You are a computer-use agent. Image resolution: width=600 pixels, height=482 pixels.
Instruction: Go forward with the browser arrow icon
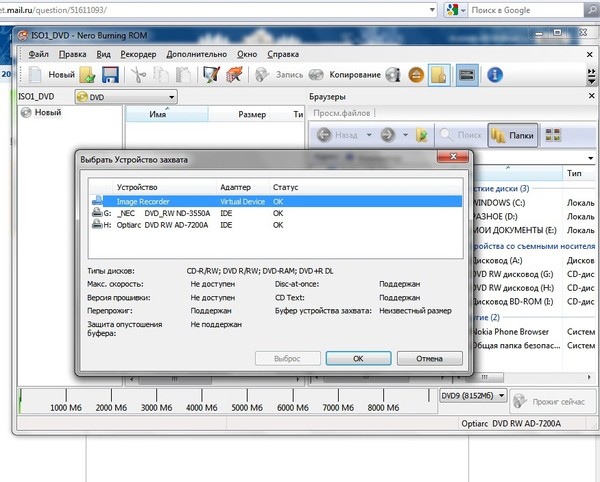click(x=388, y=135)
